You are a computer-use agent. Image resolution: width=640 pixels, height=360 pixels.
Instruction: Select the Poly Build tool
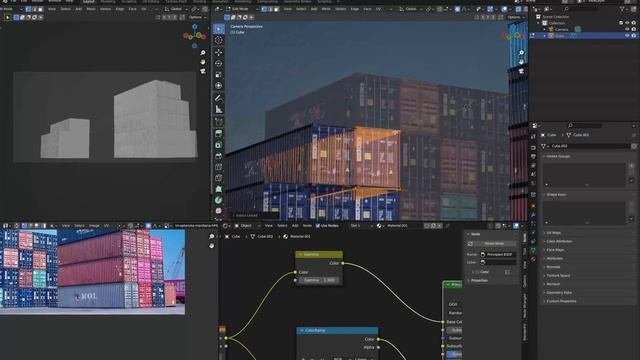[x=219, y=189]
